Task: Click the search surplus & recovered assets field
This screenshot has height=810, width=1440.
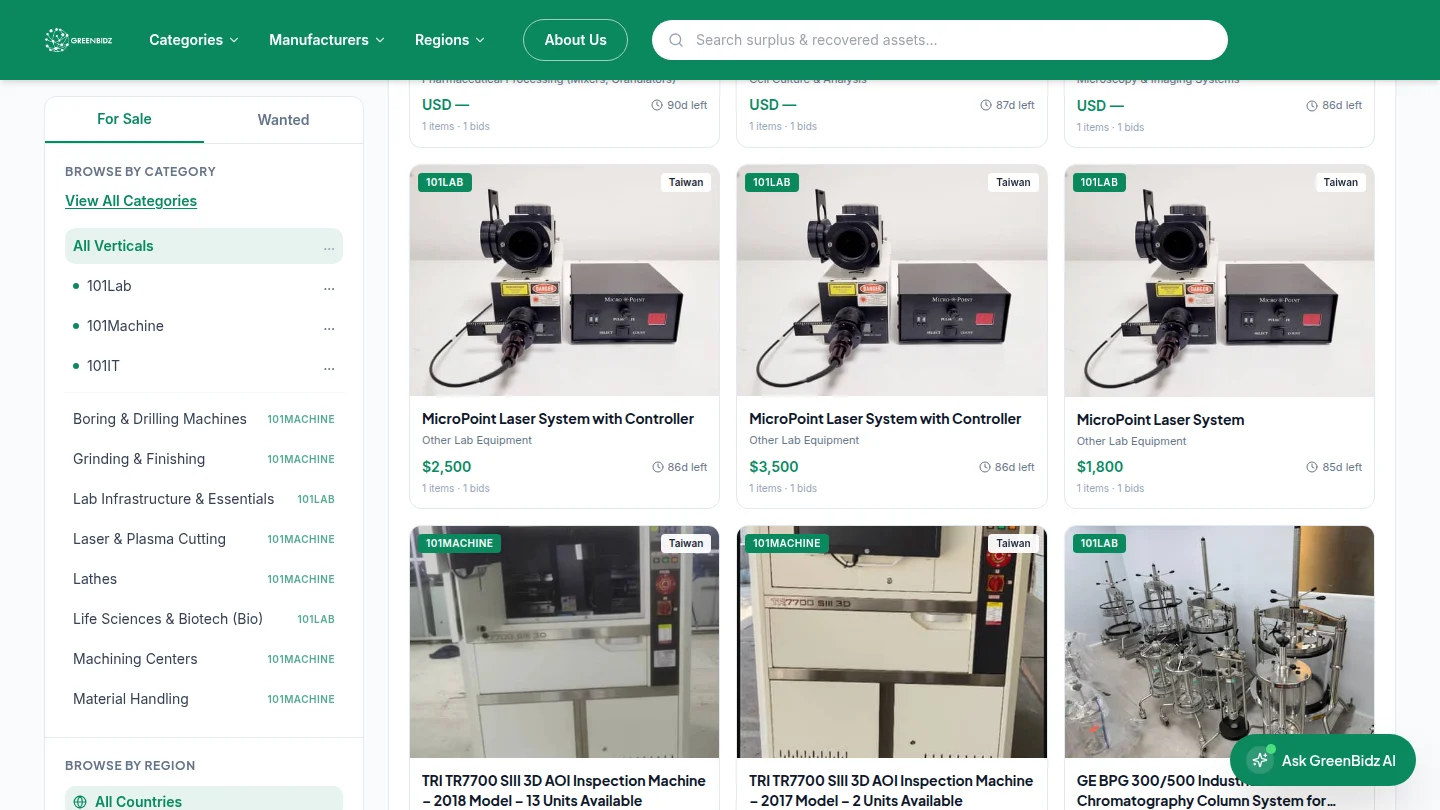Action: tap(940, 40)
